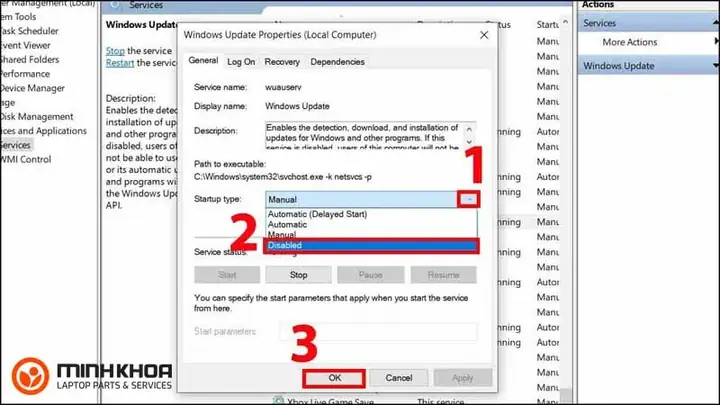Select Disabled in startup type list
The height and width of the screenshot is (405, 720).
371,245
